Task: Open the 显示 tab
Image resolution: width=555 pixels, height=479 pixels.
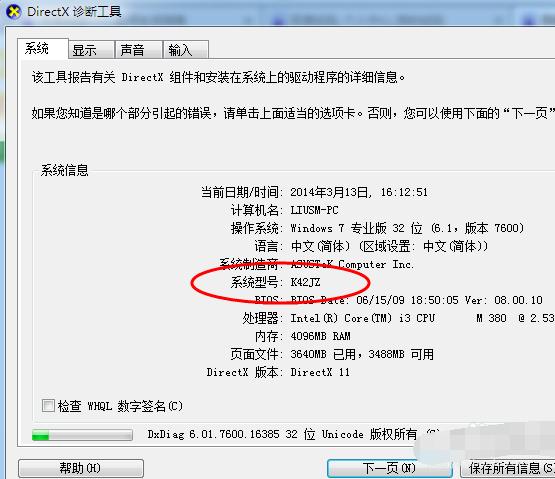Action: click(x=91, y=50)
